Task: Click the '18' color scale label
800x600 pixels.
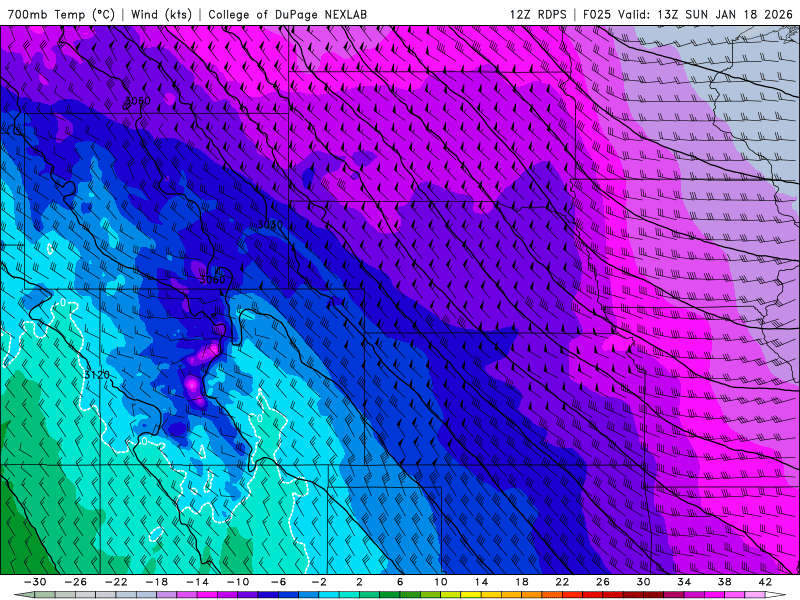Action: (x=521, y=582)
